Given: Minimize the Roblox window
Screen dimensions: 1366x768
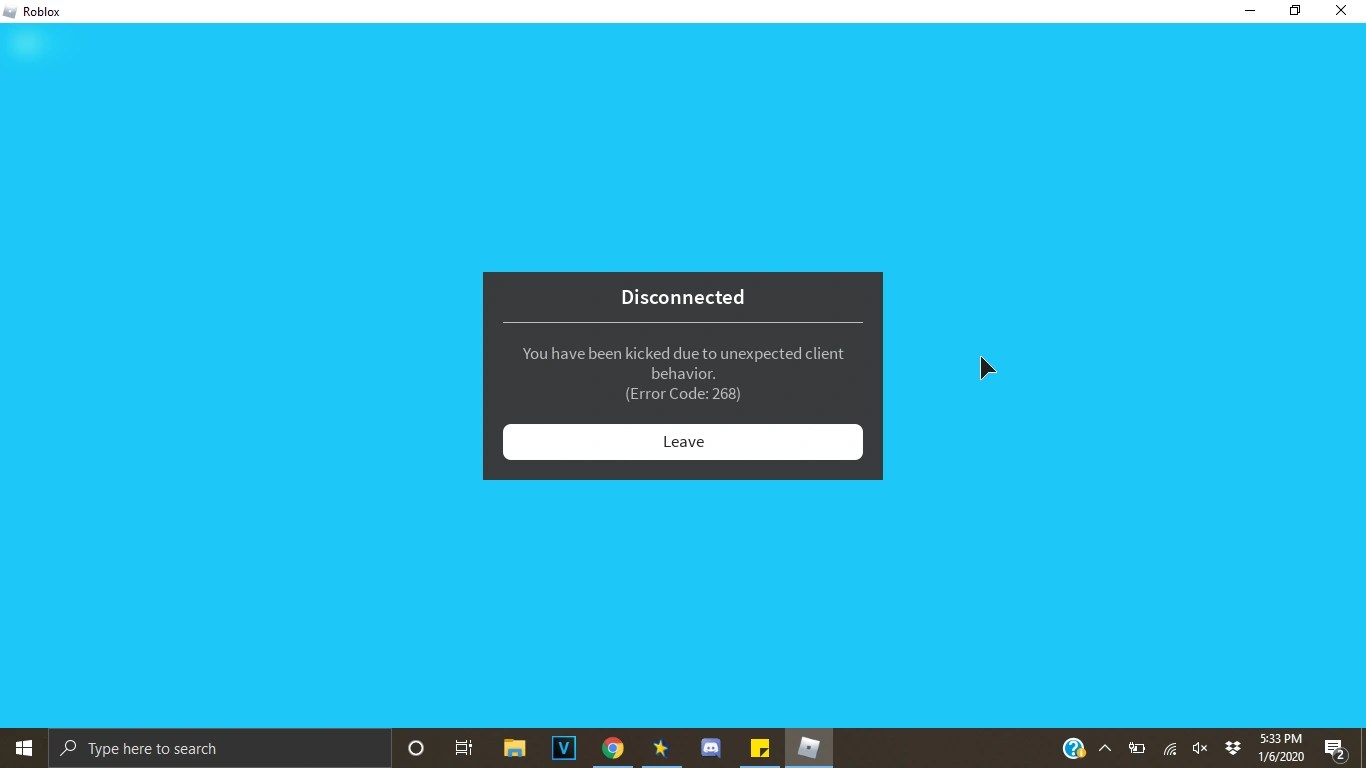Looking at the screenshot, I should [1250, 11].
